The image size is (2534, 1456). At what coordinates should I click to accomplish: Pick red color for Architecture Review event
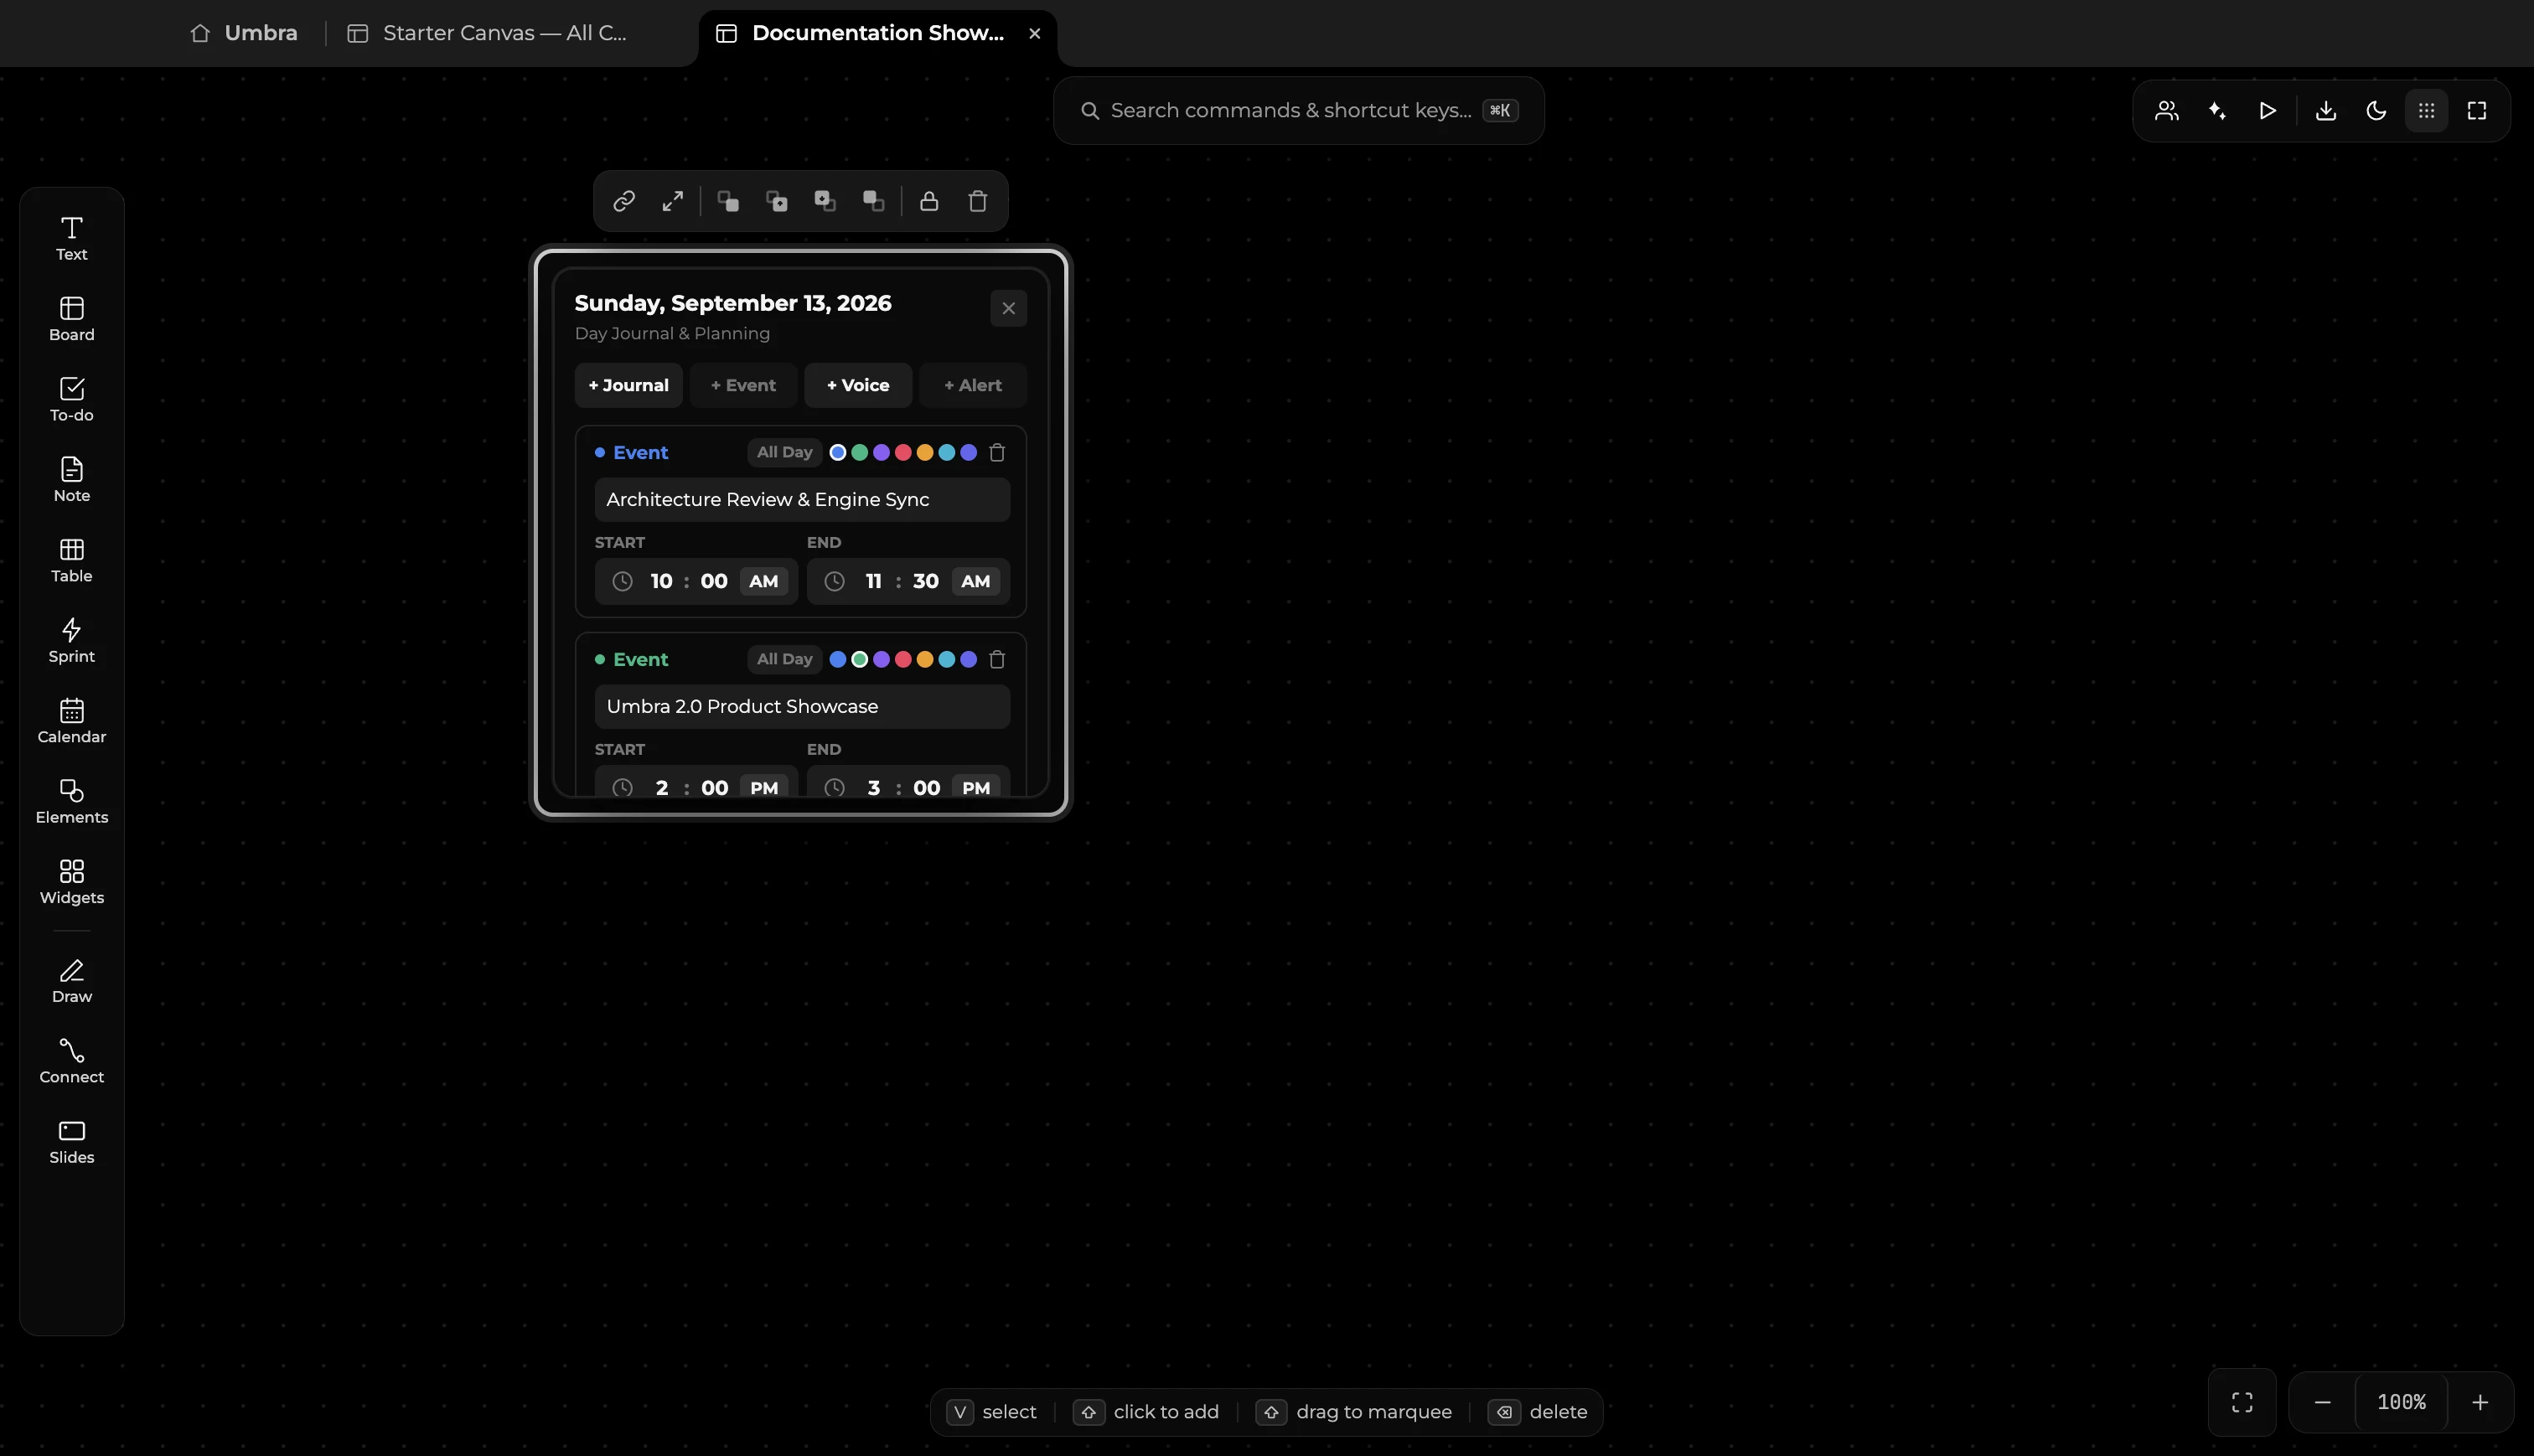(903, 453)
